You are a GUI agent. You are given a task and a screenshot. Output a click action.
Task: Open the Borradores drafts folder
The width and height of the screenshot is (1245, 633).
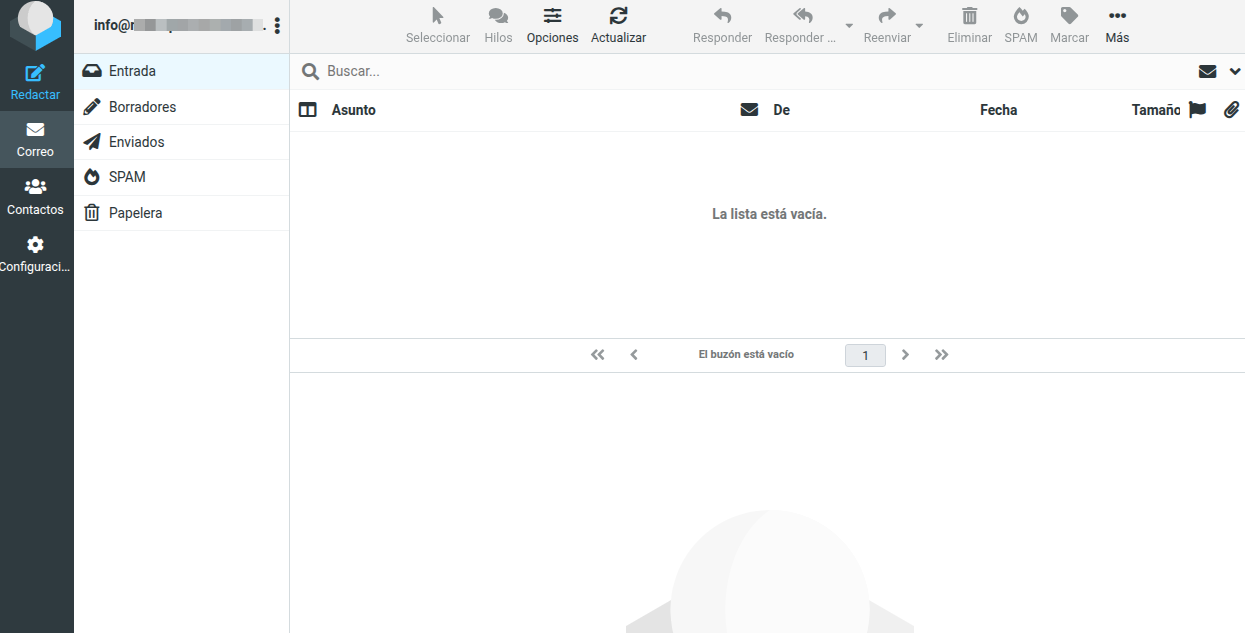tap(182, 107)
